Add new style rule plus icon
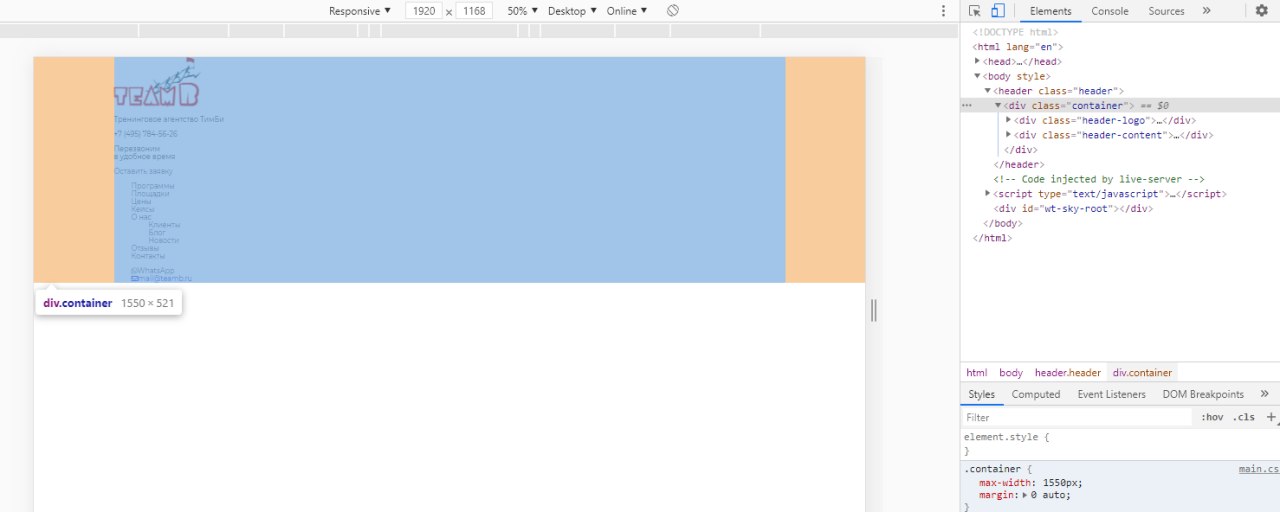The image size is (1280, 512). [x=1271, y=417]
